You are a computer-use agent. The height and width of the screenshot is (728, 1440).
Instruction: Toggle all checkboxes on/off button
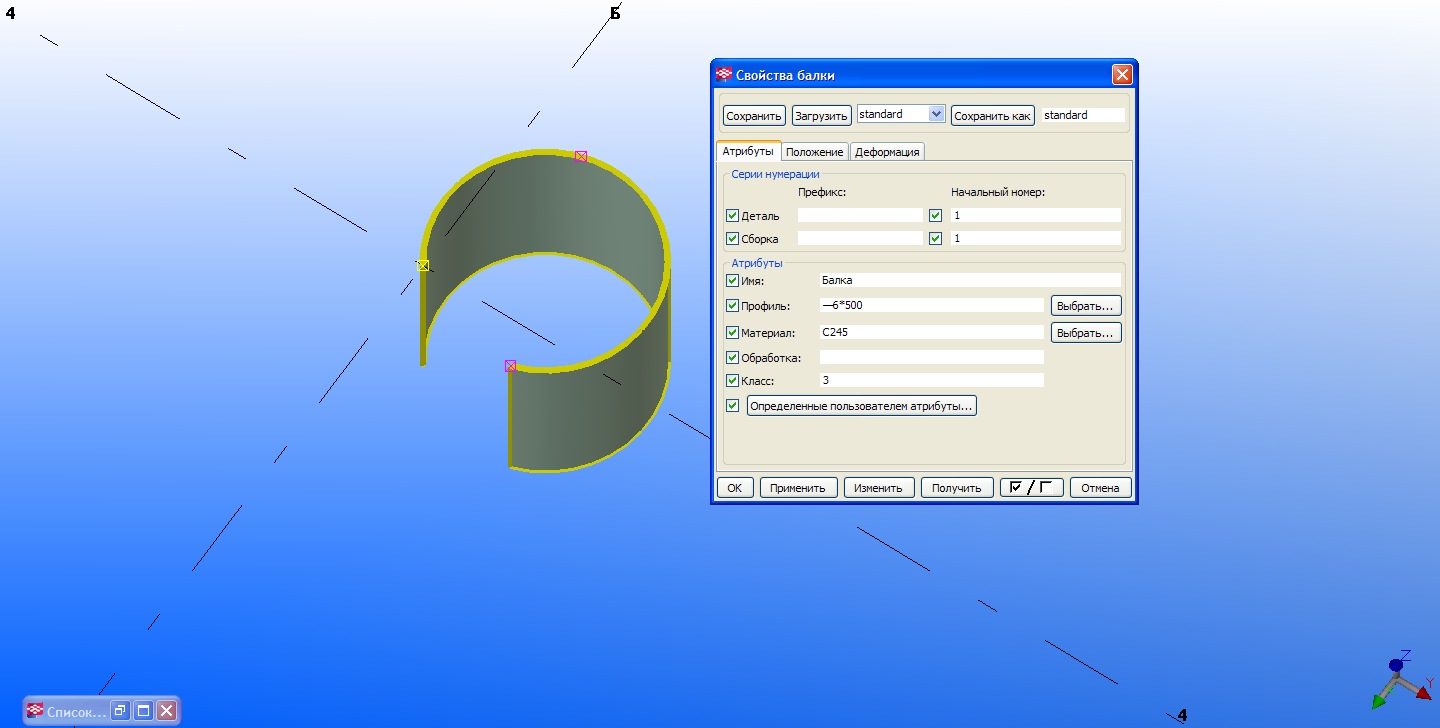pyautogui.click(x=1031, y=488)
